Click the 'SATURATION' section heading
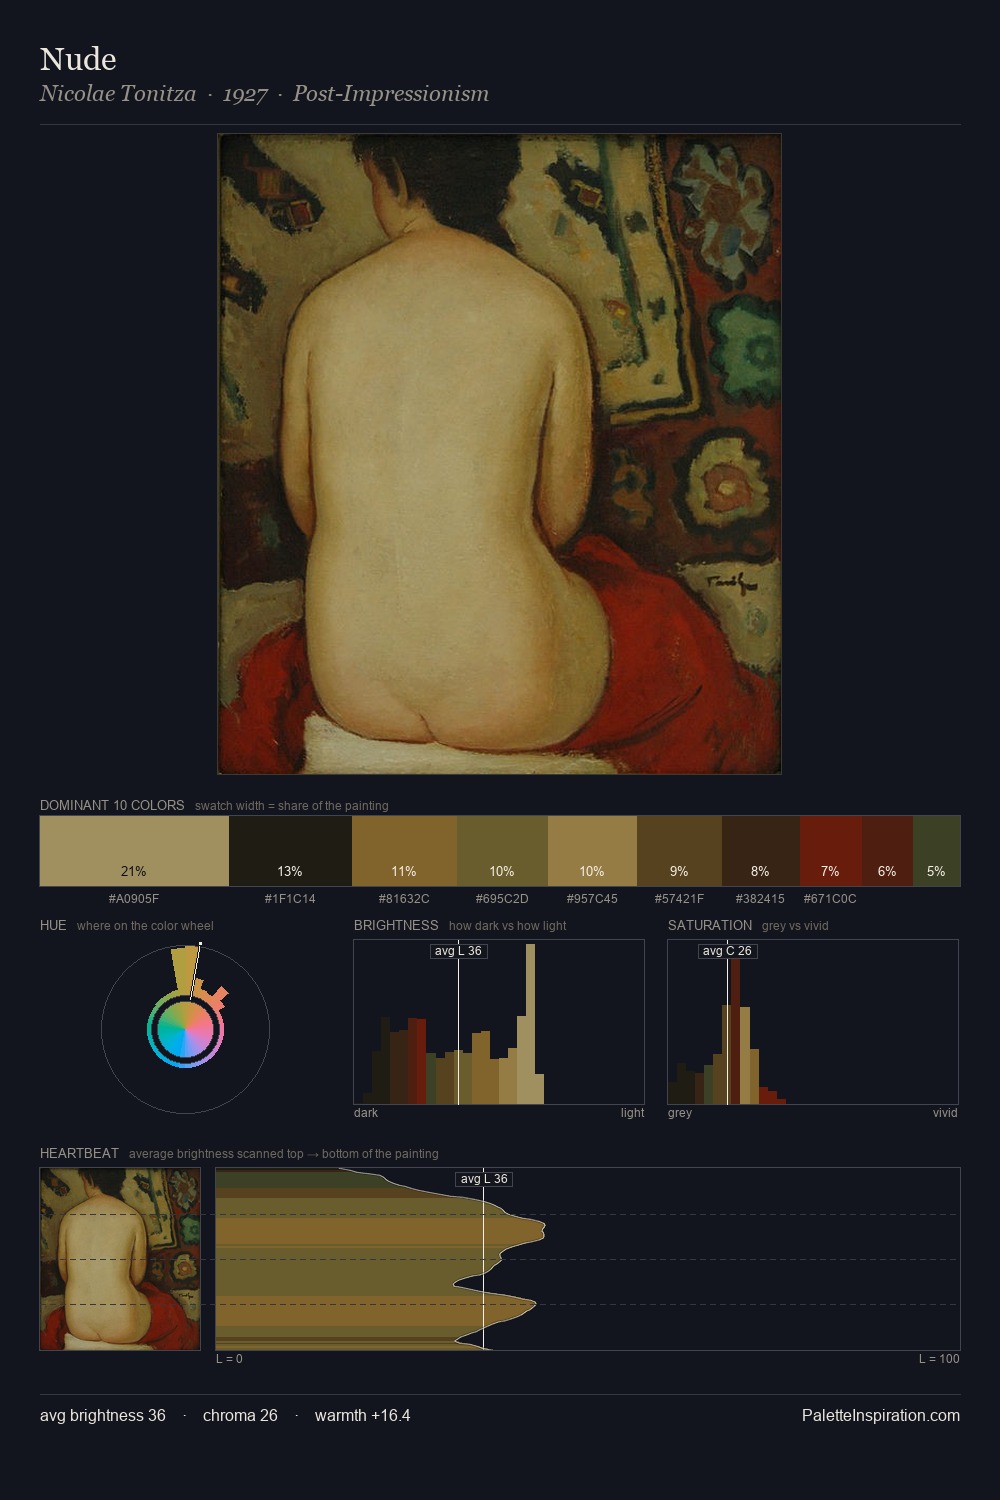Screen dimensions: 1000x1500 coord(710,925)
